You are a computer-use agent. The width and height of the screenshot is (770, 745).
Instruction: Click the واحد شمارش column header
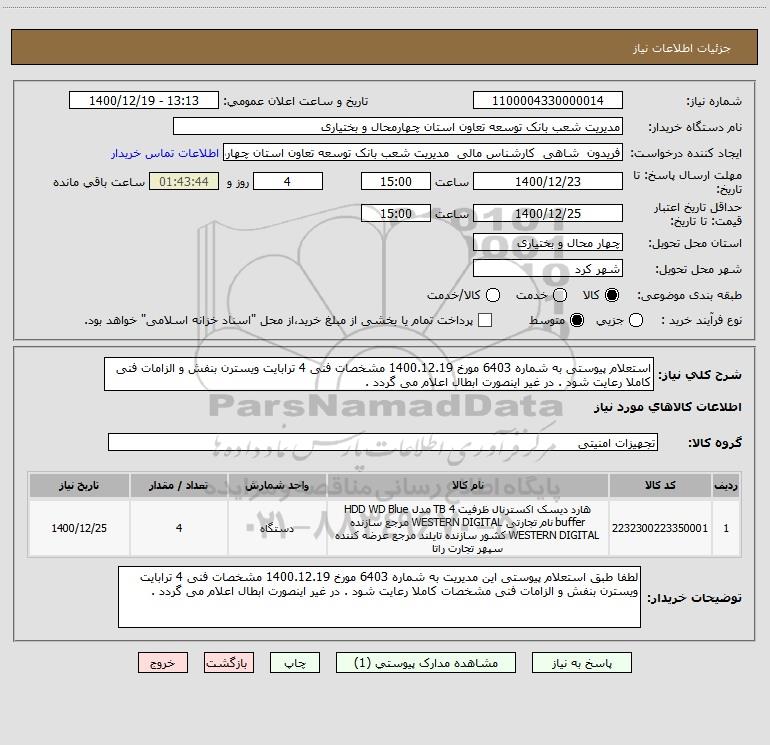pos(277,486)
